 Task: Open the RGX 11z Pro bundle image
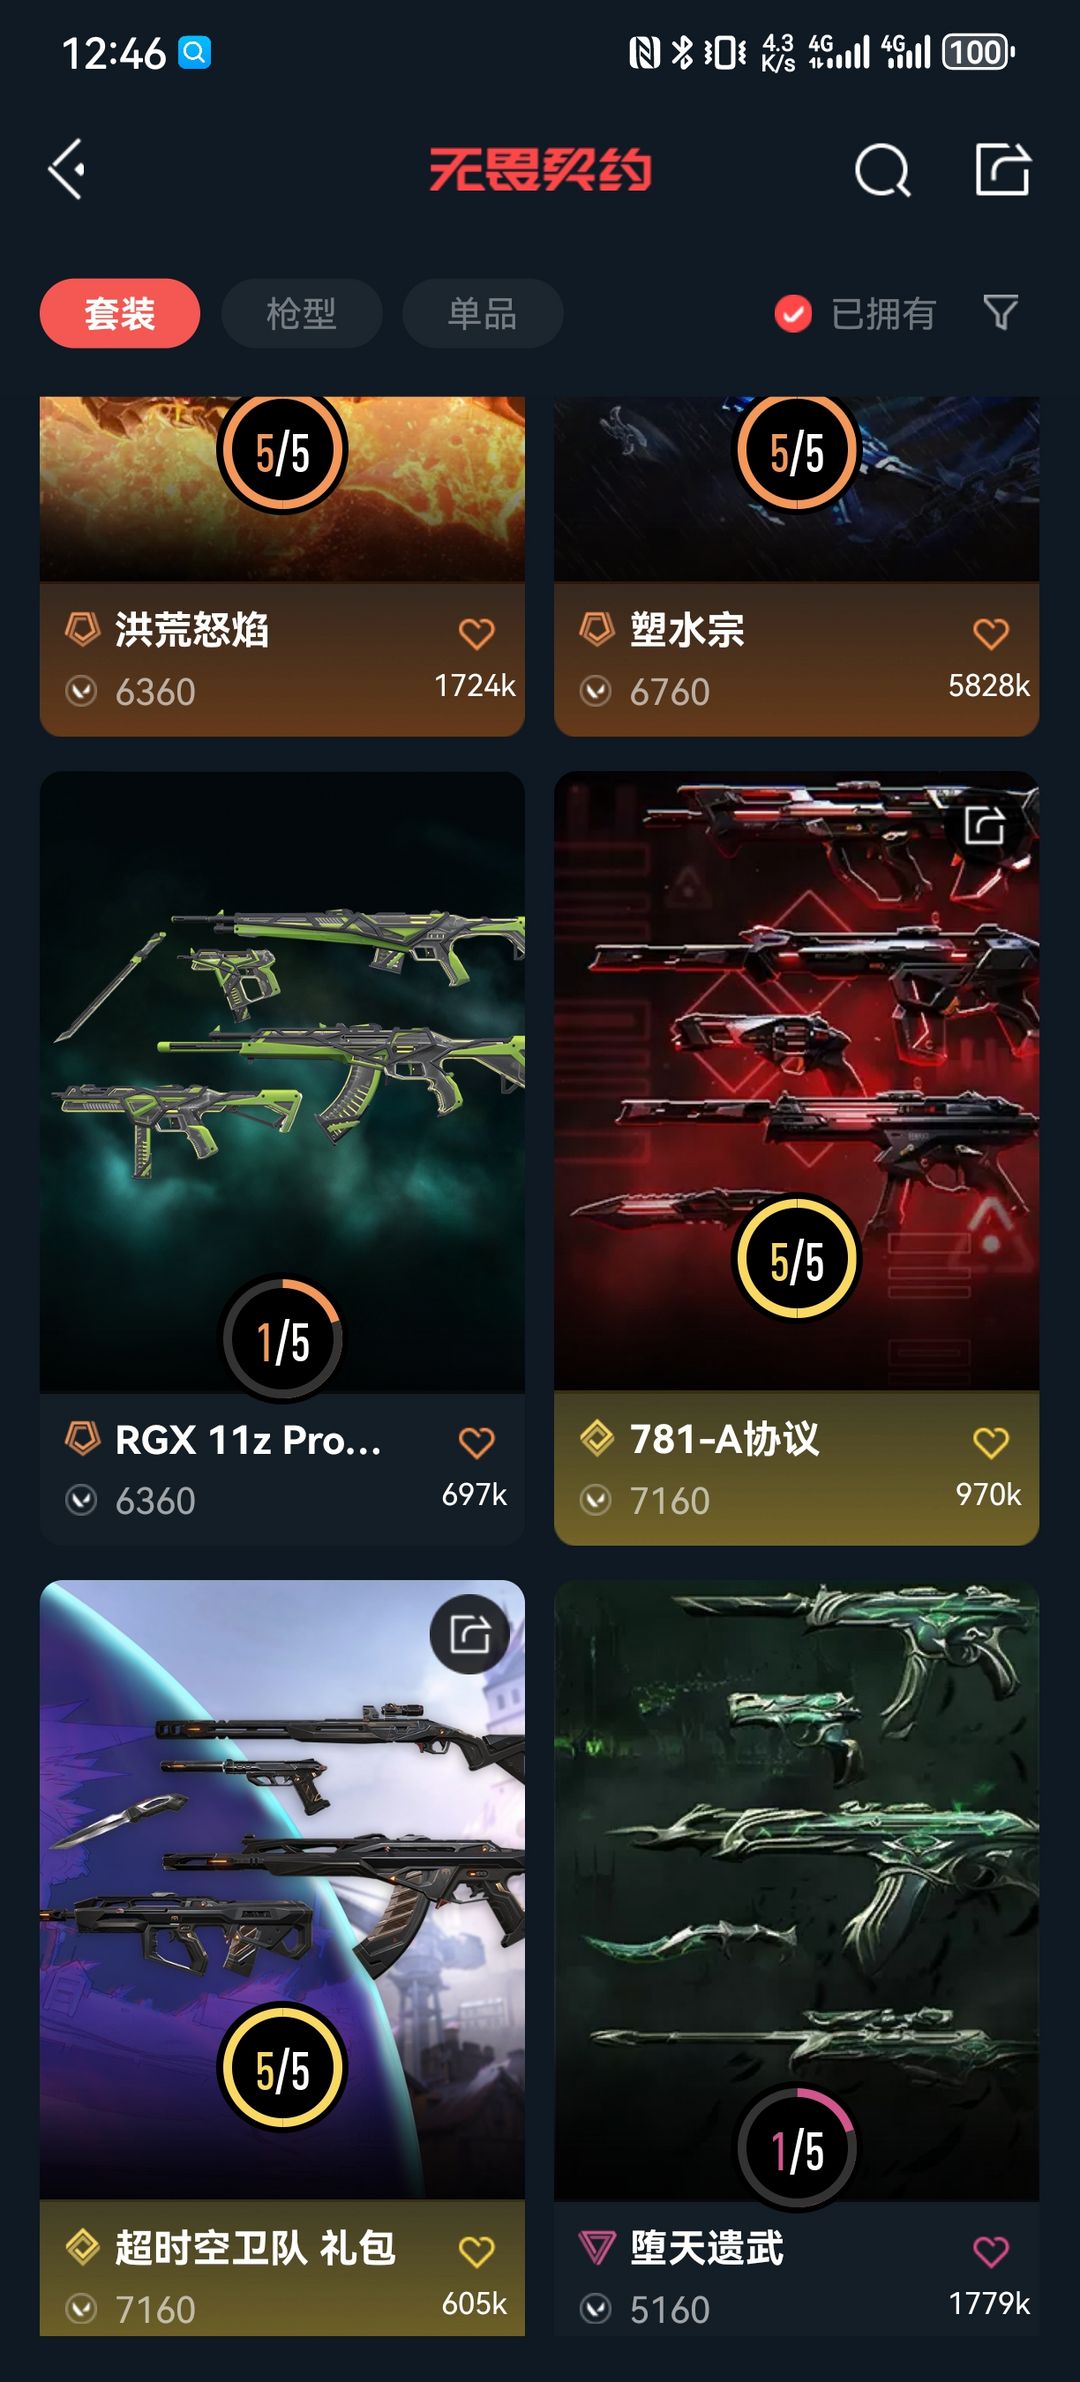click(x=282, y=1080)
